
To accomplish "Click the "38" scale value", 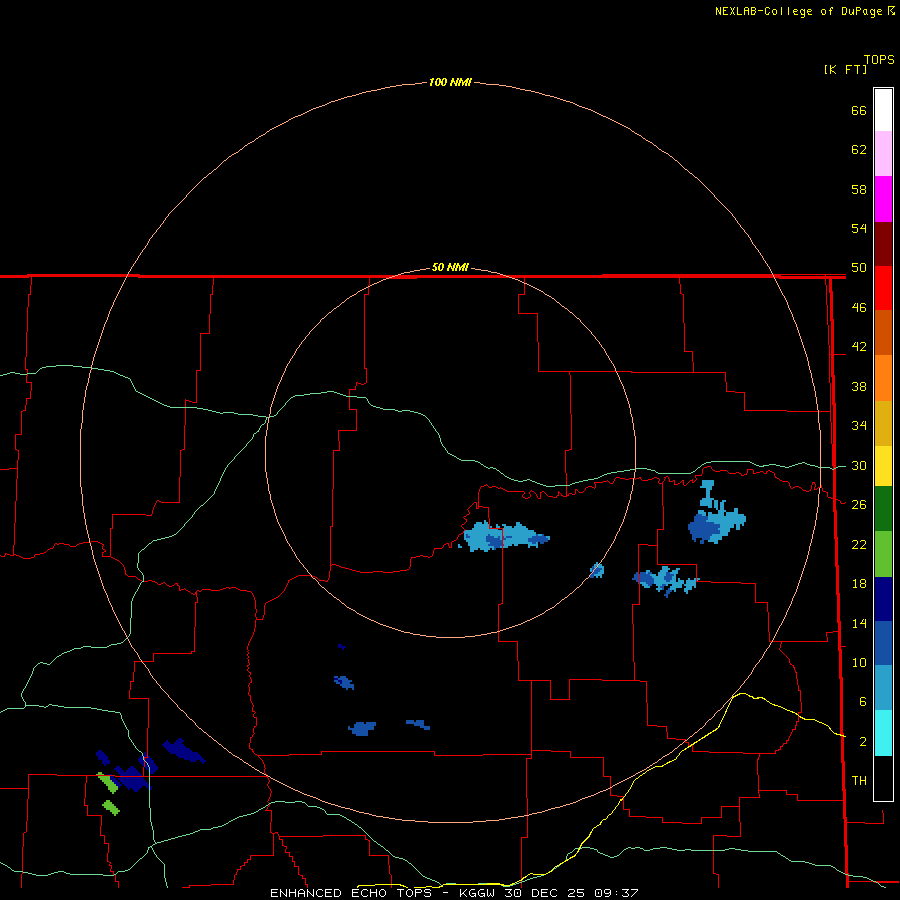I will pyautogui.click(x=859, y=387).
